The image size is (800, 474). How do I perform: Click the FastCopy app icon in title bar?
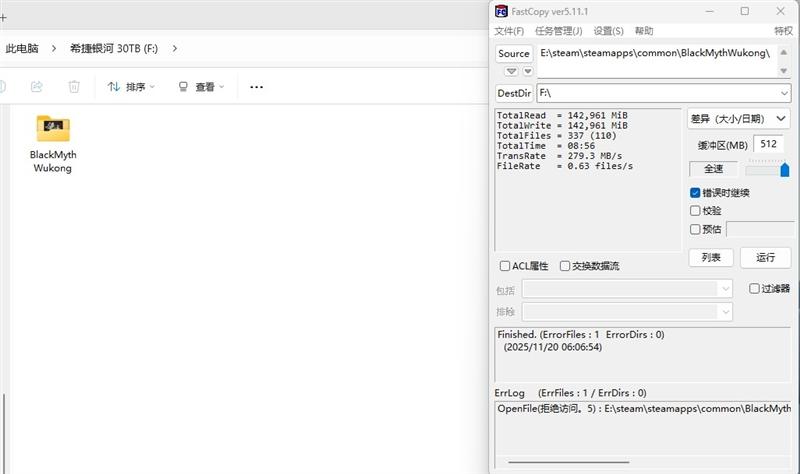[501, 11]
